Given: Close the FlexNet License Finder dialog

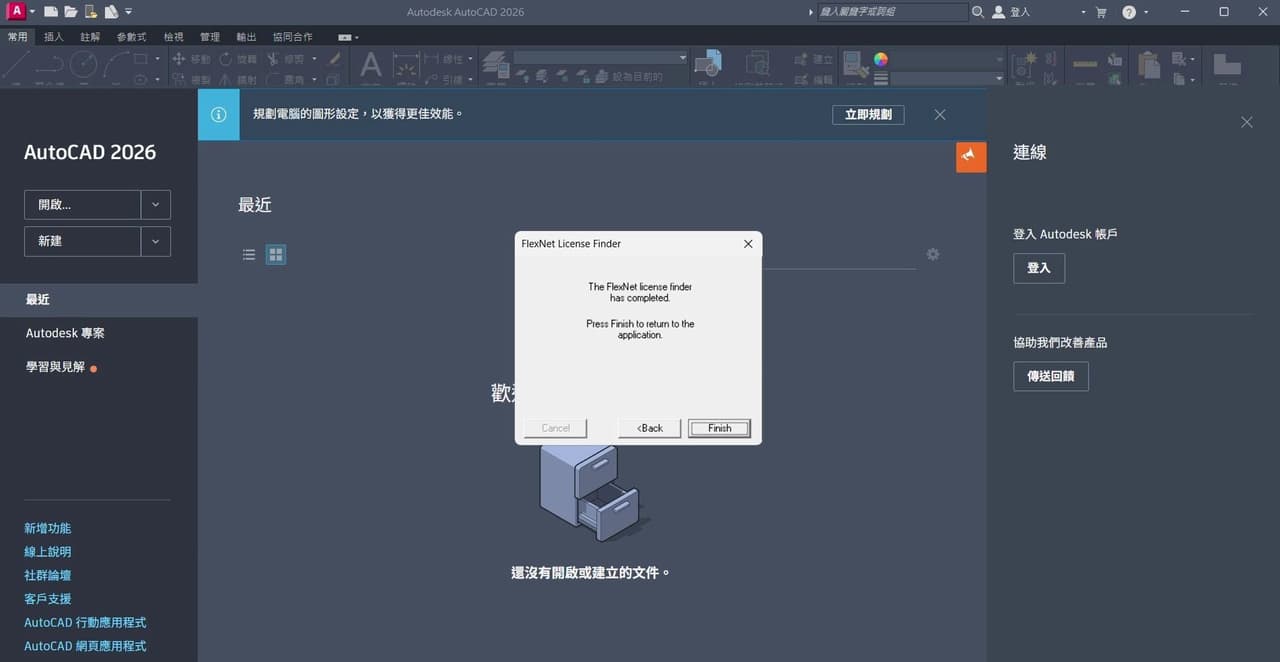Looking at the screenshot, I should pos(748,244).
